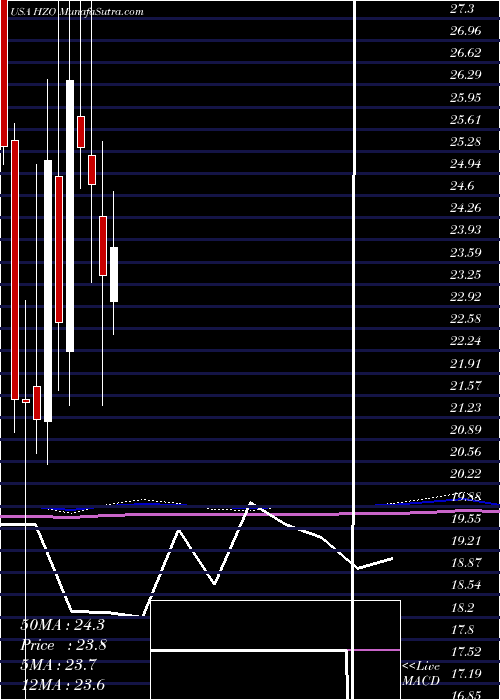This screenshot has width=500, height=700.
Task: Click the long red candlestick spanning 25.28 to 21.4
Action: [15, 270]
